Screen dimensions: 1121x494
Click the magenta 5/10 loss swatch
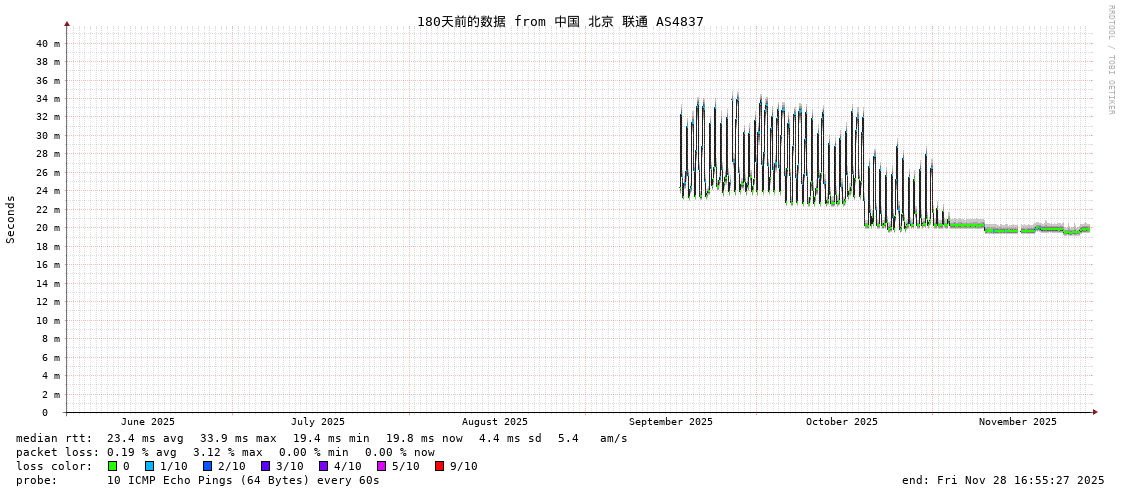point(381,466)
